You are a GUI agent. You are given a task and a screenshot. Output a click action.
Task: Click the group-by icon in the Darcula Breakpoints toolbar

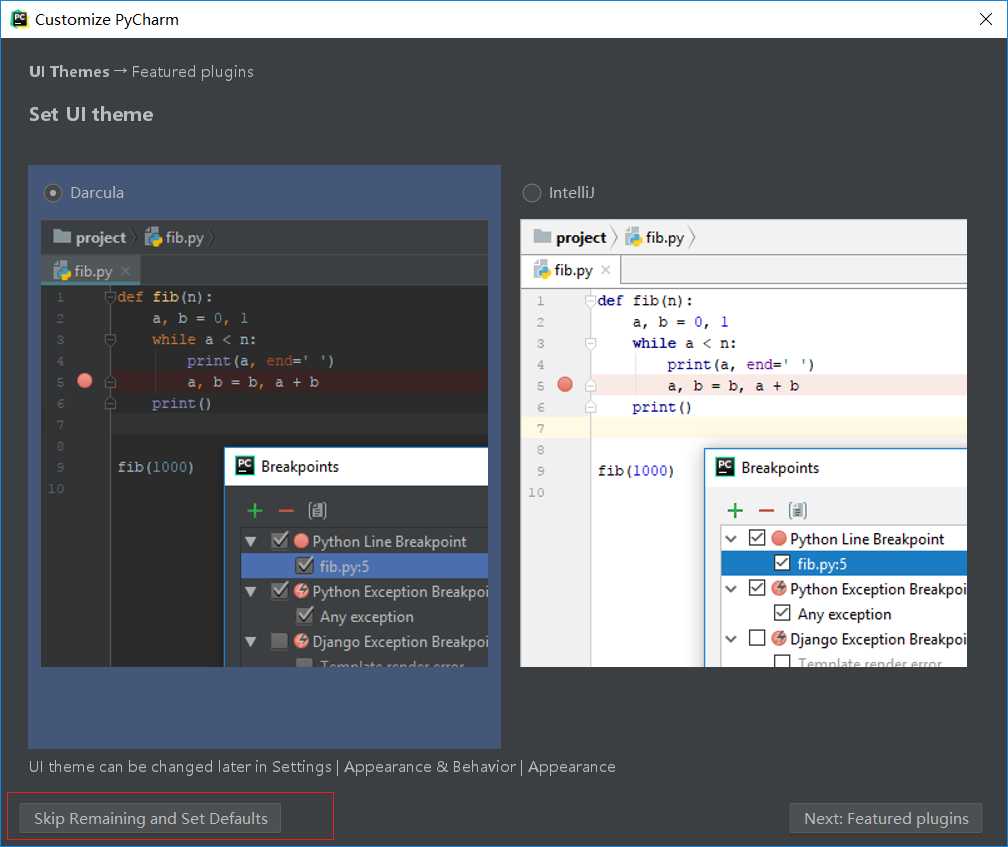318,510
